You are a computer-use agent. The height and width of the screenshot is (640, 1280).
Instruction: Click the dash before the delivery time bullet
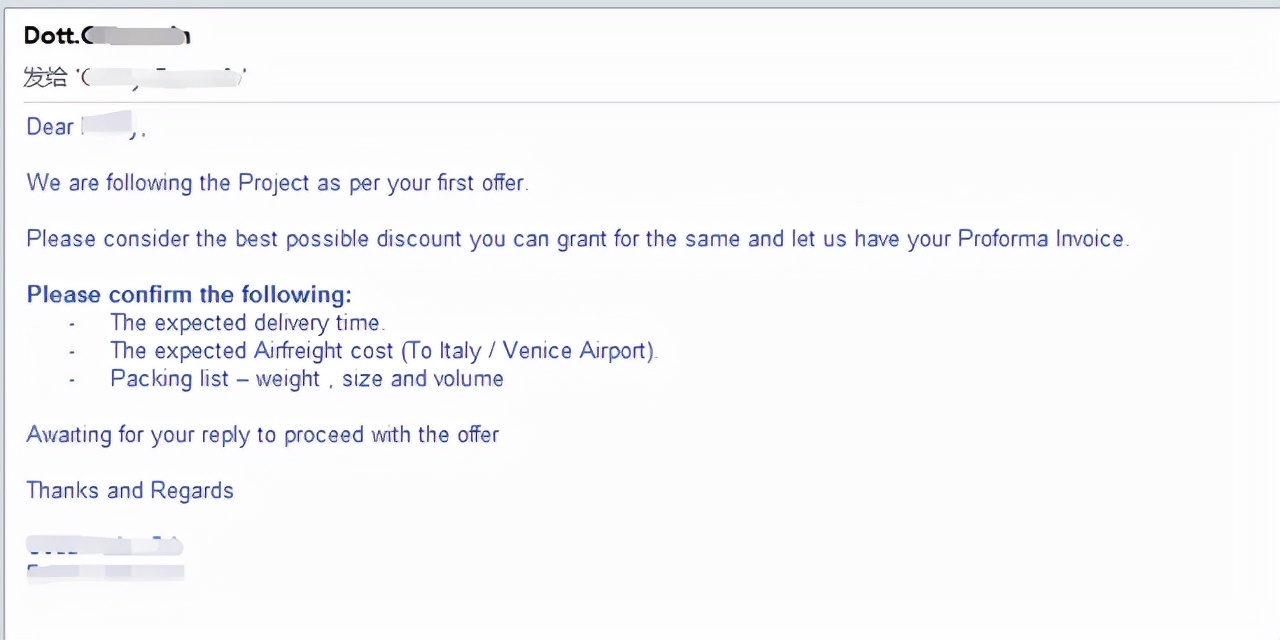[72, 324]
